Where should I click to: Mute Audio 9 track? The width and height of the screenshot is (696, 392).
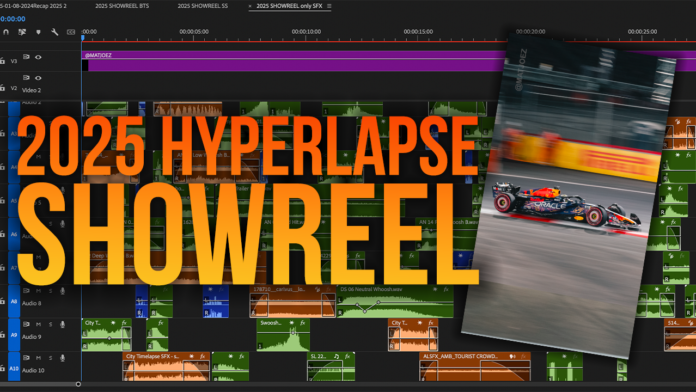pyautogui.click(x=39, y=325)
